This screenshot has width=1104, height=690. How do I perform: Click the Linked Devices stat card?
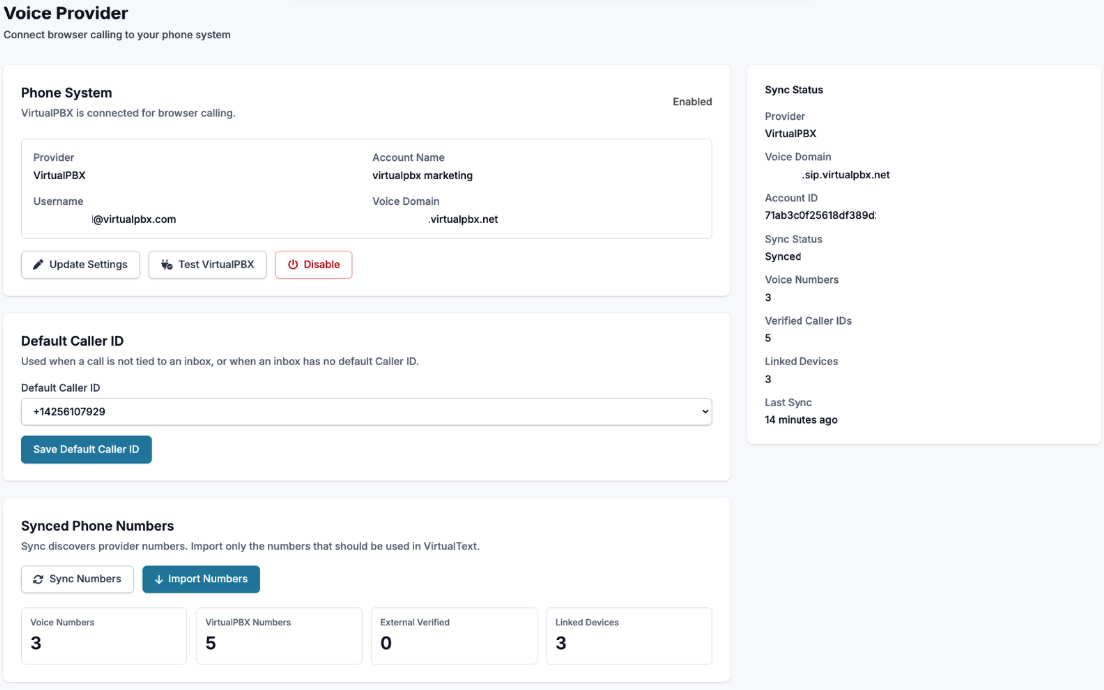coord(629,636)
